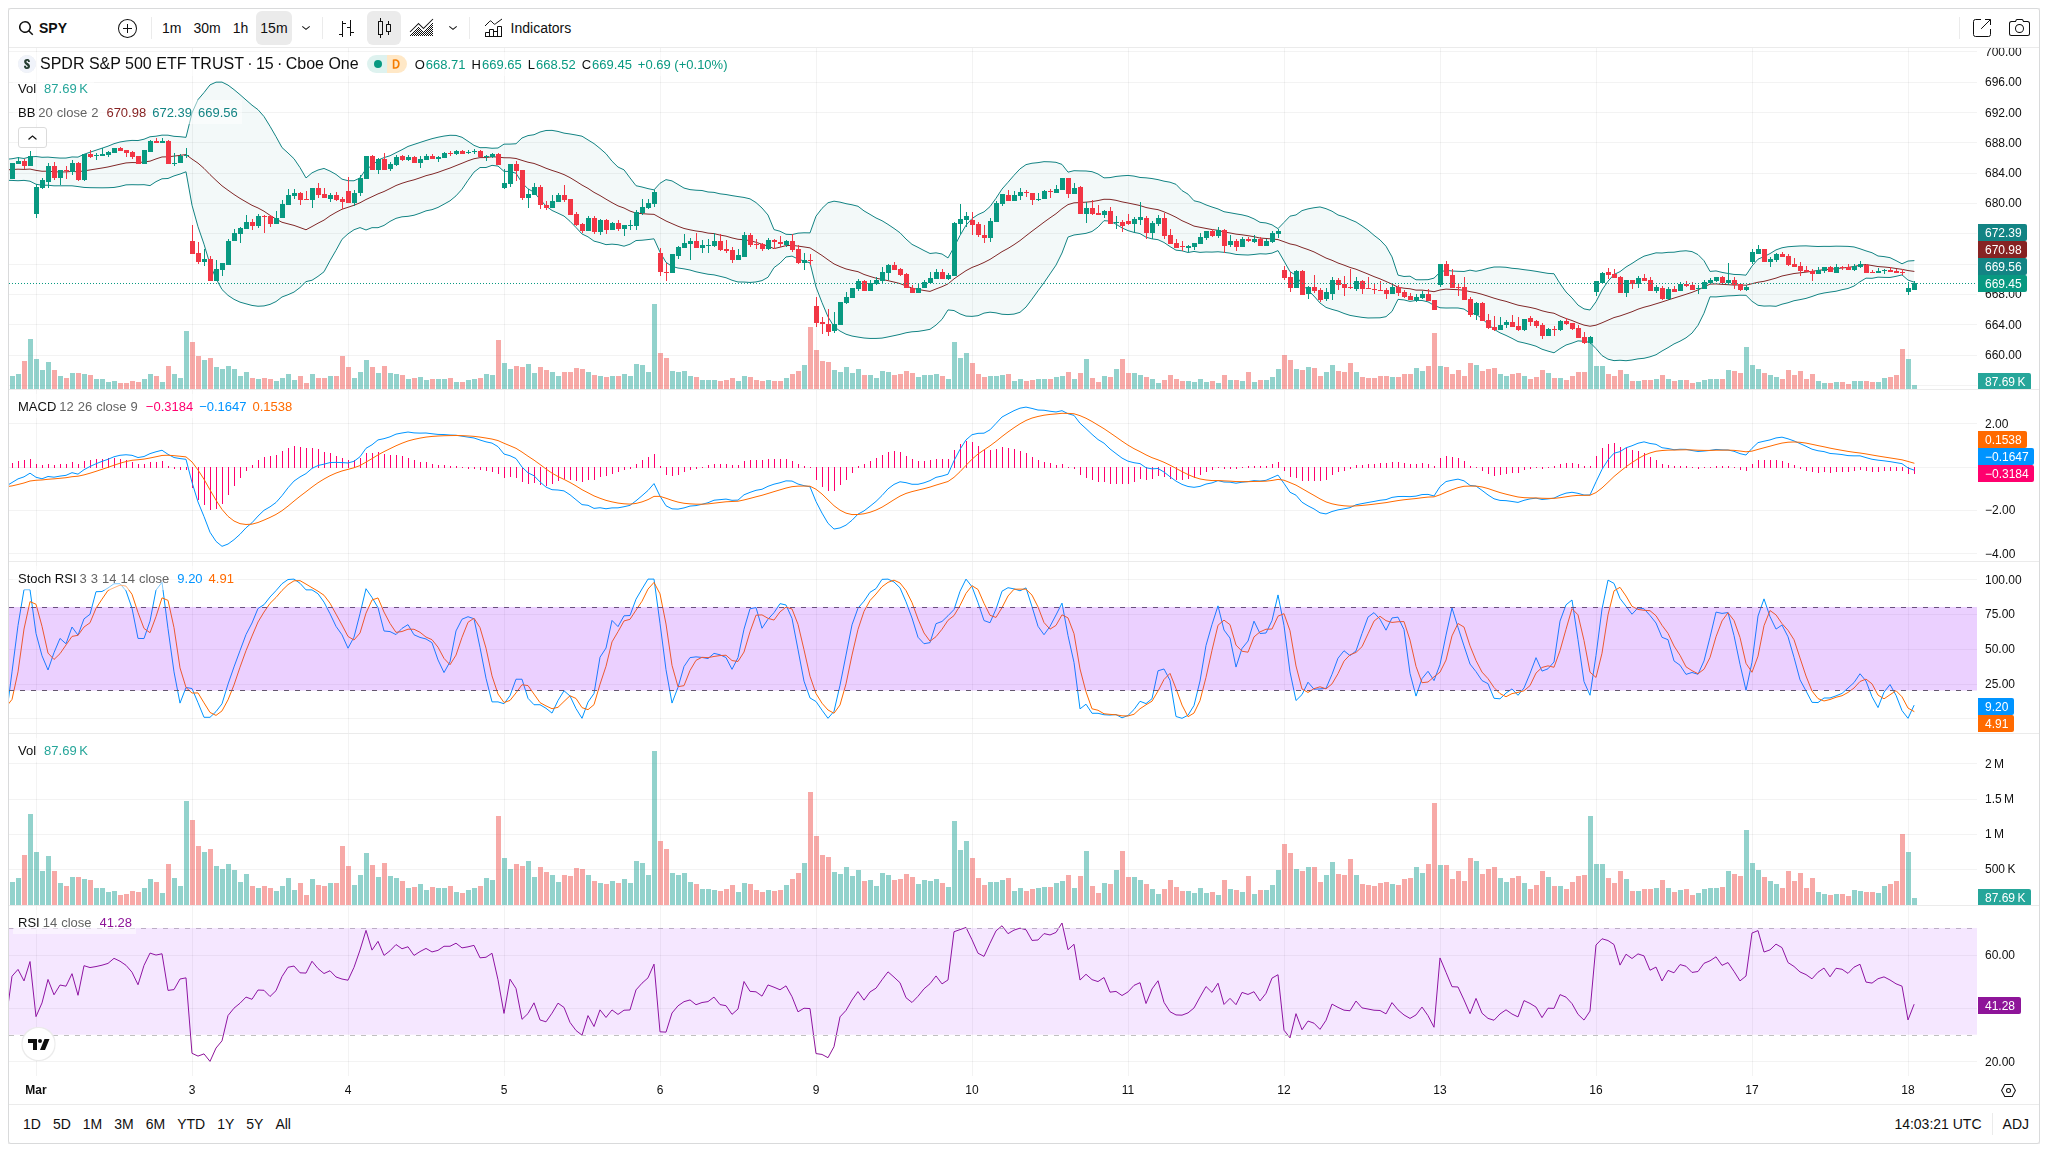Open time axis settings gear icon
The height and width of the screenshot is (1152, 2048).
click(x=2008, y=1090)
